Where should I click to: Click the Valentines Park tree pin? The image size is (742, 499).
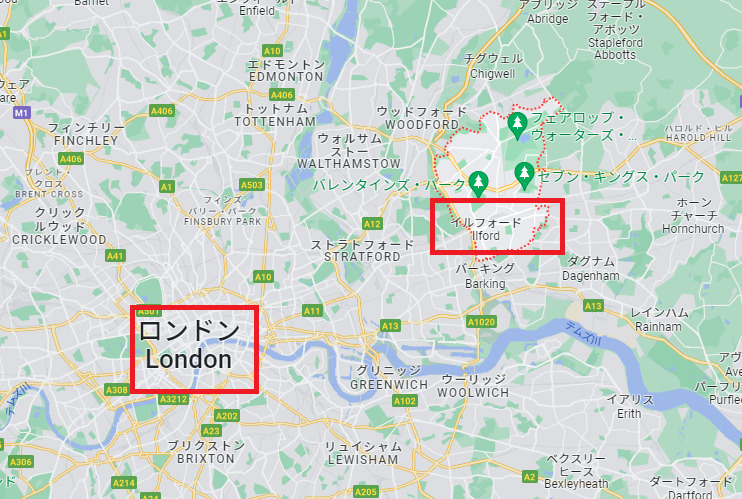pyautogui.click(x=478, y=184)
